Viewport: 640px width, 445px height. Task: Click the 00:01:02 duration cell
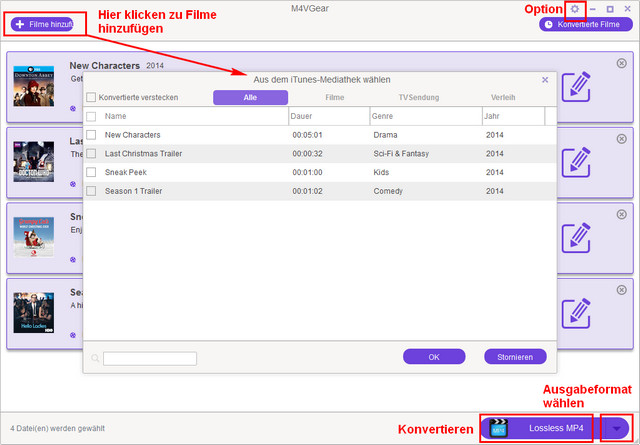coord(307,191)
